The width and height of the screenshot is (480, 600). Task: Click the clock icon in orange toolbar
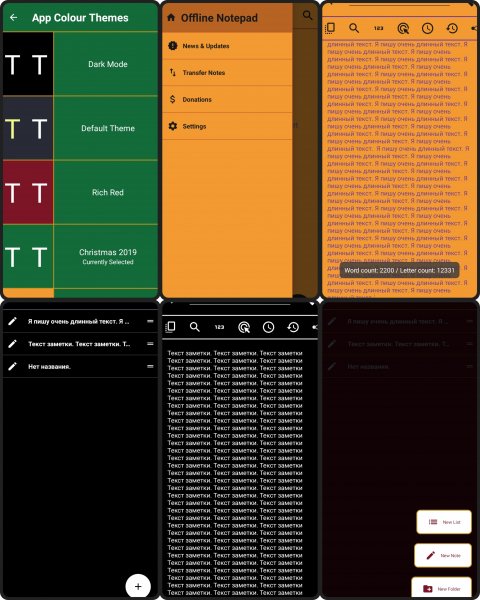[428, 28]
